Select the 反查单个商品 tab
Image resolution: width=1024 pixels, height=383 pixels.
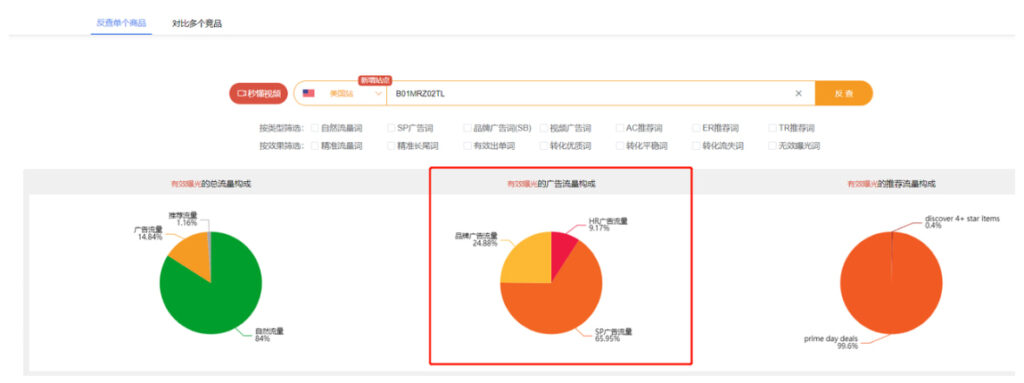pyautogui.click(x=121, y=23)
